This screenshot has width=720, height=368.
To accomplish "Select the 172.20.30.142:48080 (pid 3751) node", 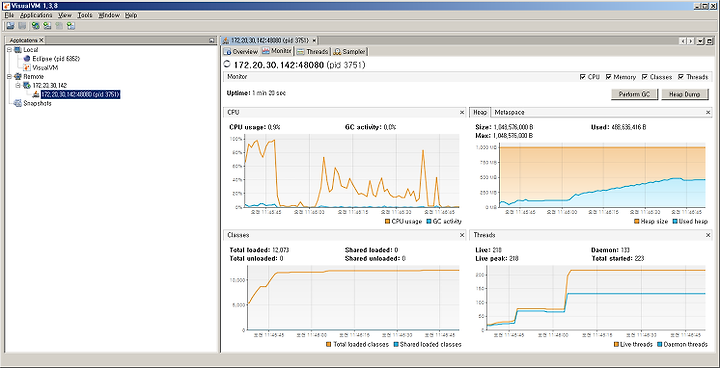I will click(80, 94).
